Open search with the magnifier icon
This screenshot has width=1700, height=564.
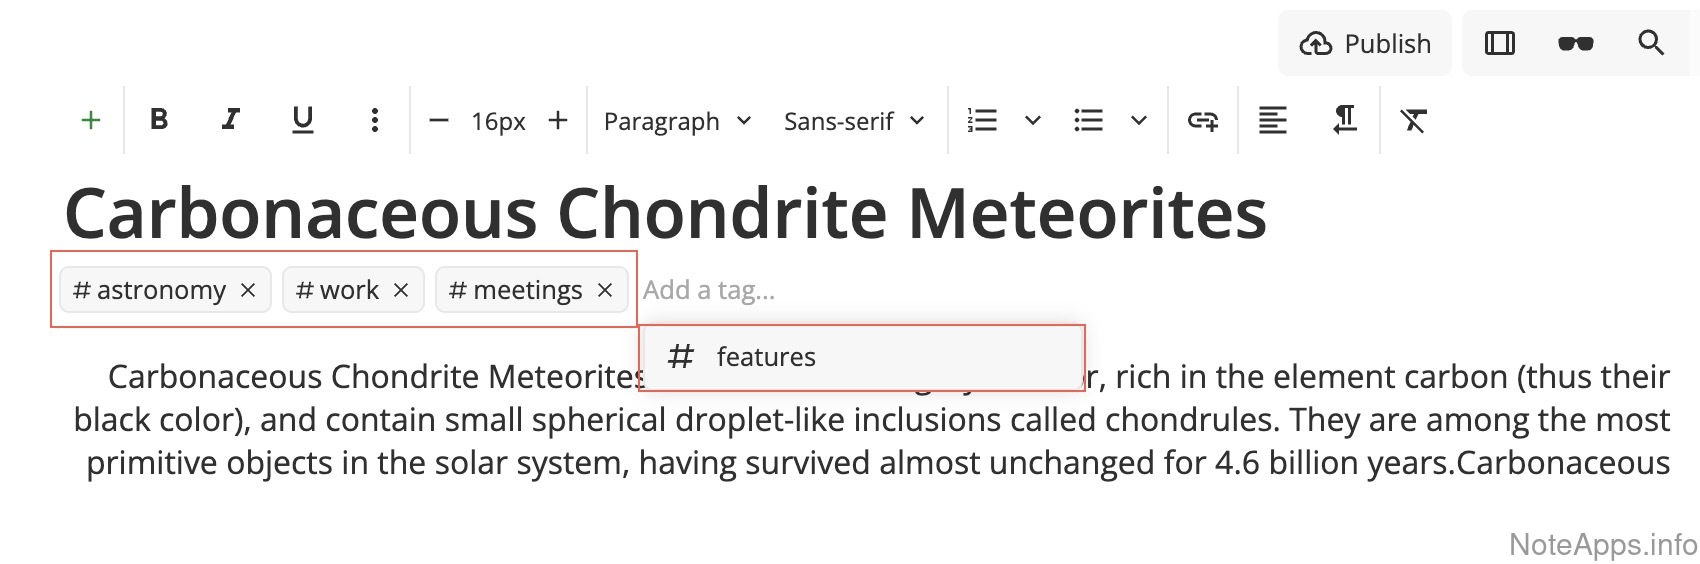1651,43
